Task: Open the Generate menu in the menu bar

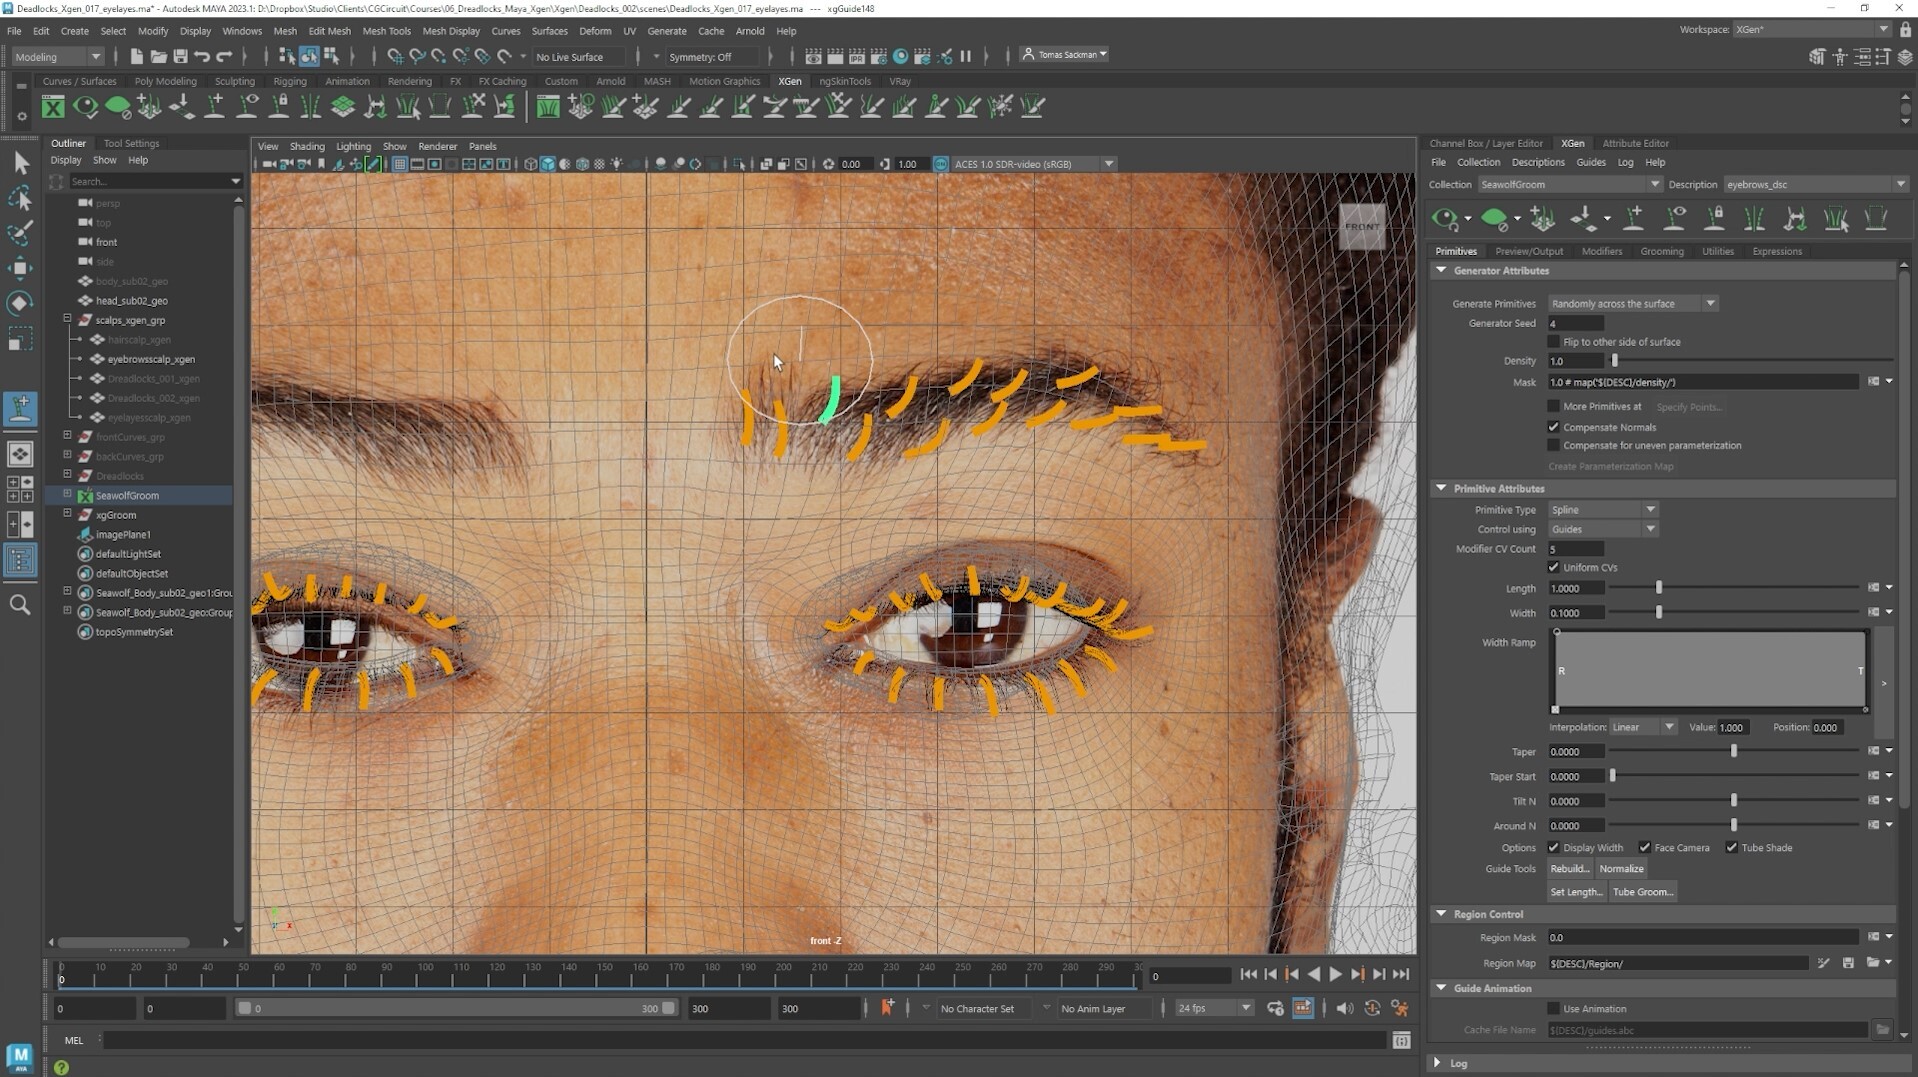Action: (666, 31)
